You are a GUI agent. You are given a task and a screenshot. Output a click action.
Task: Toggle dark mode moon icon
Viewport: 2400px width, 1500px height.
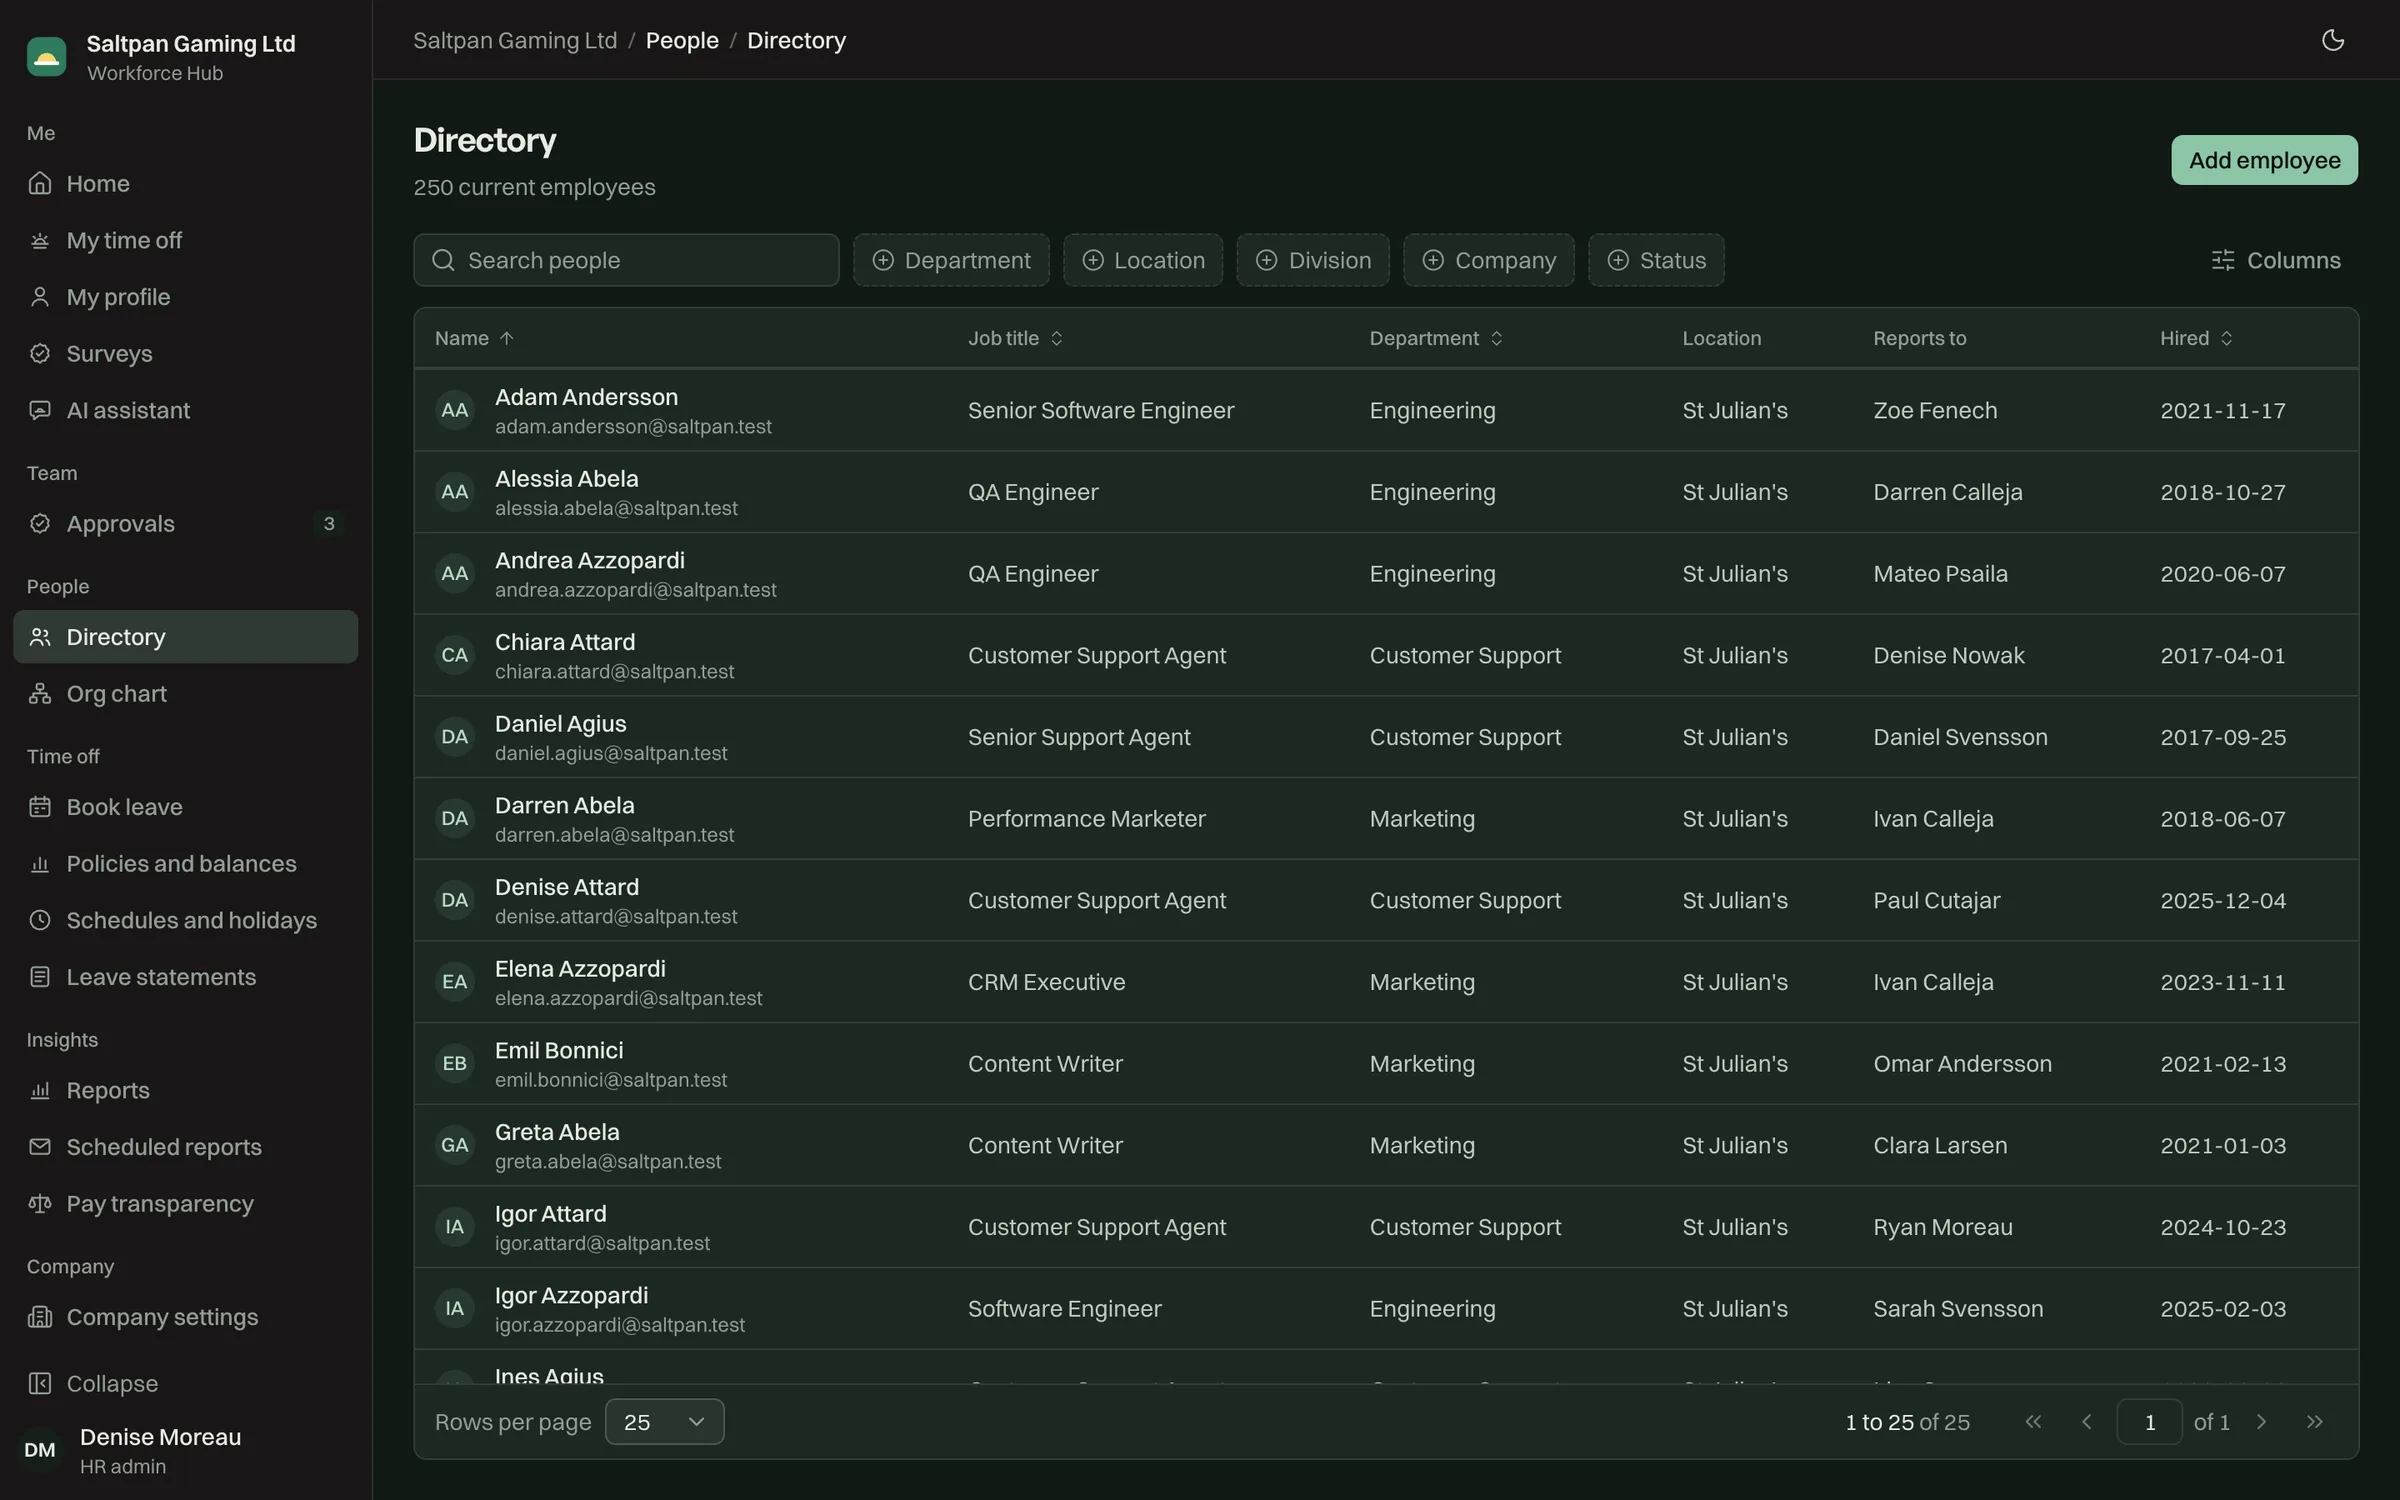pyautogui.click(x=2332, y=40)
